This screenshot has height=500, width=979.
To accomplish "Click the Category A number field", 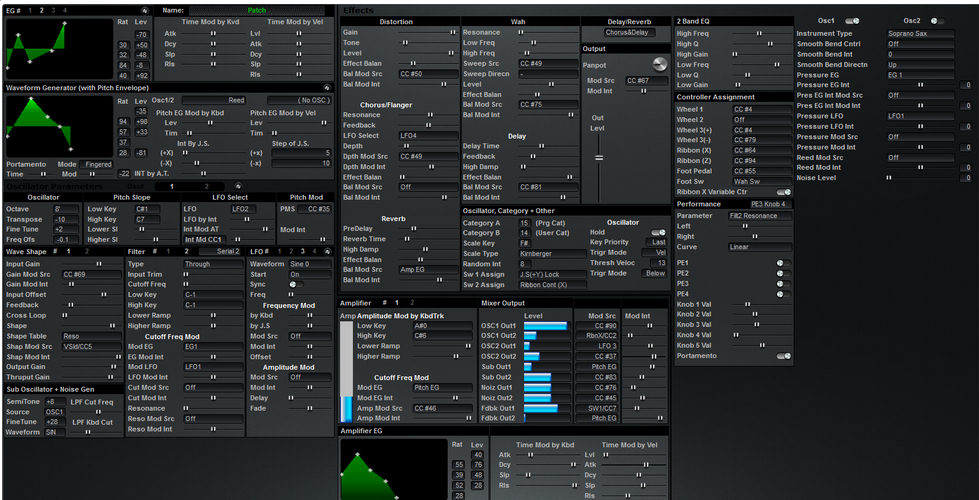I will [x=525, y=223].
